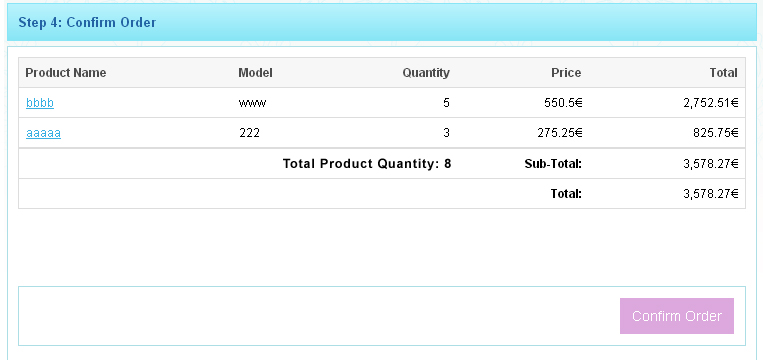Click the Sub-Total: label
Viewport: 763px width, 360px height.
tap(553, 164)
